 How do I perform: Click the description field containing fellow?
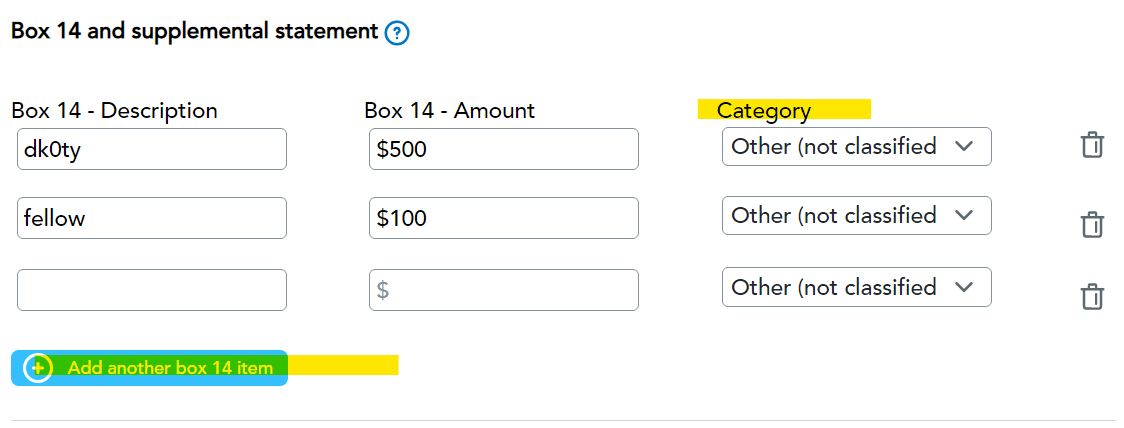click(152, 218)
